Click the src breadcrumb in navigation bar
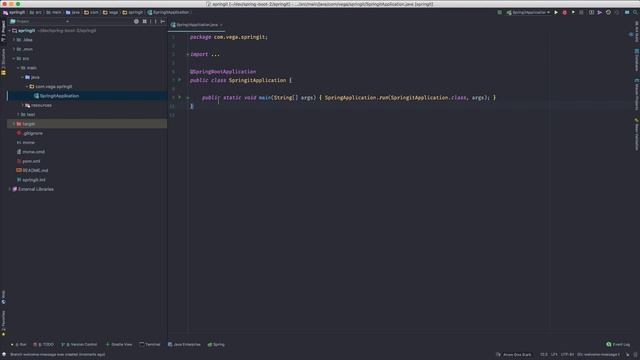This screenshot has height=360, width=640. click(35, 12)
